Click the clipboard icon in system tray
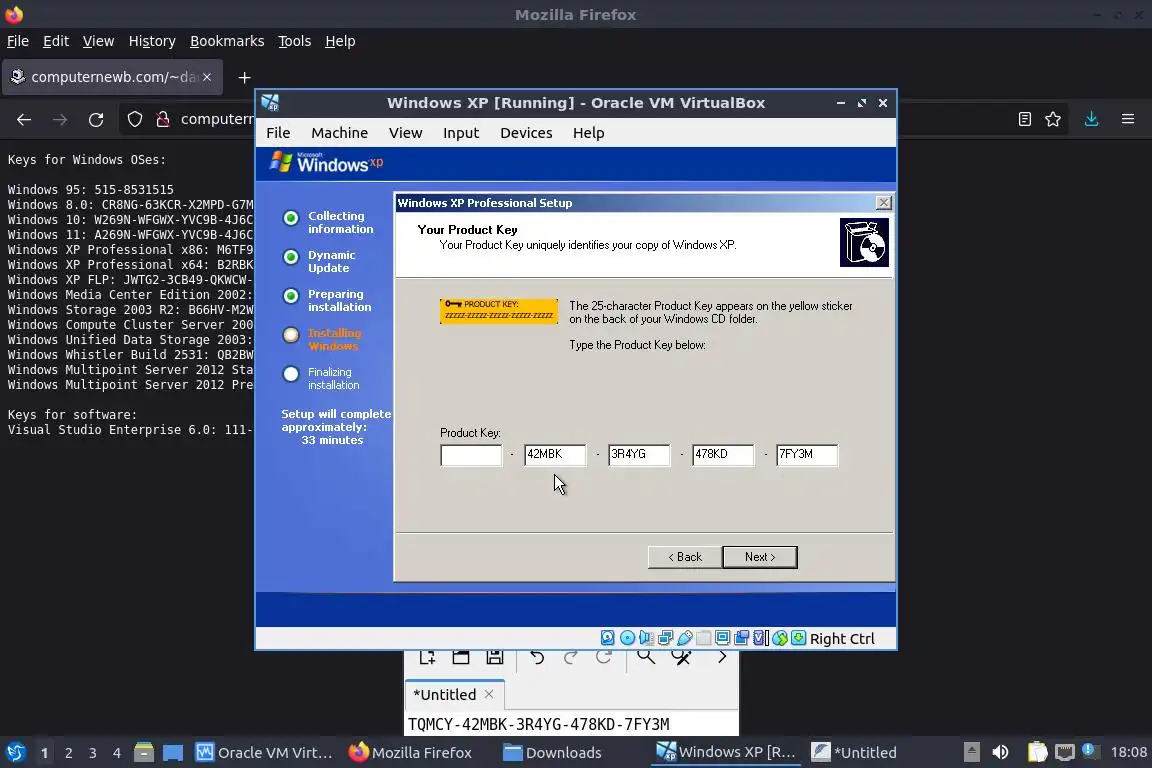Screen dimensions: 1152x768 point(1037,752)
